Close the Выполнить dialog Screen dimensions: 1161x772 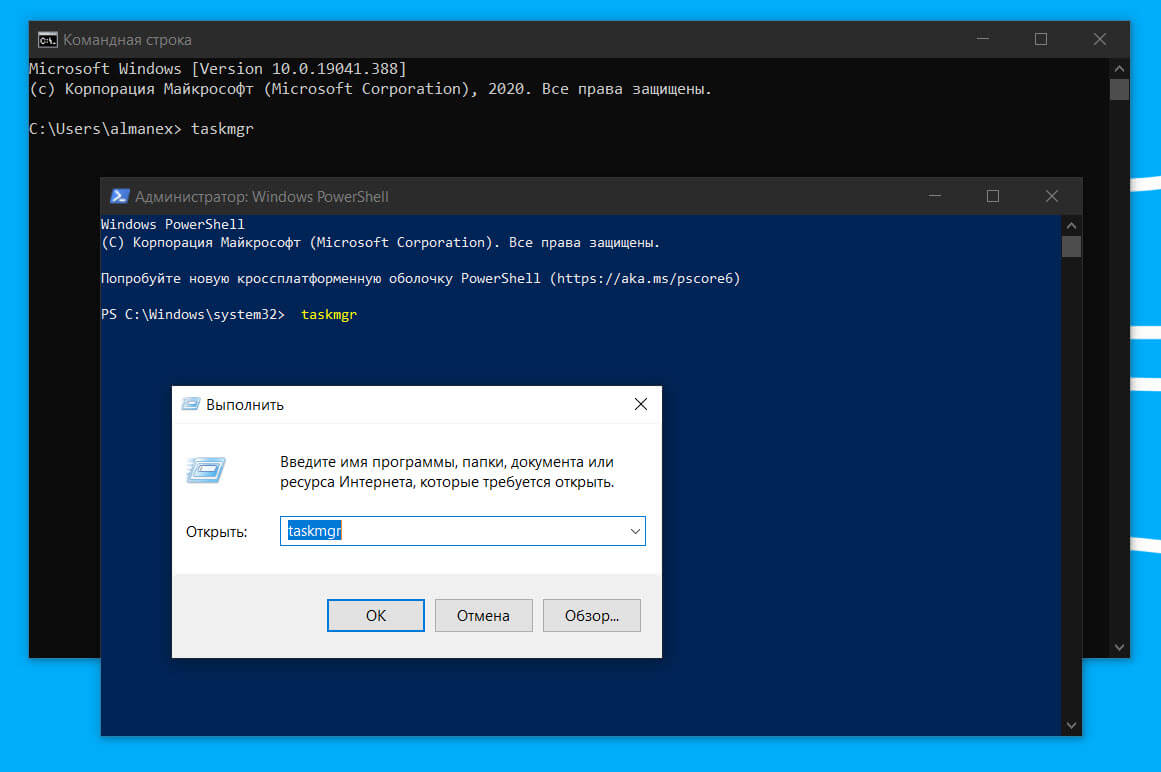click(x=641, y=405)
